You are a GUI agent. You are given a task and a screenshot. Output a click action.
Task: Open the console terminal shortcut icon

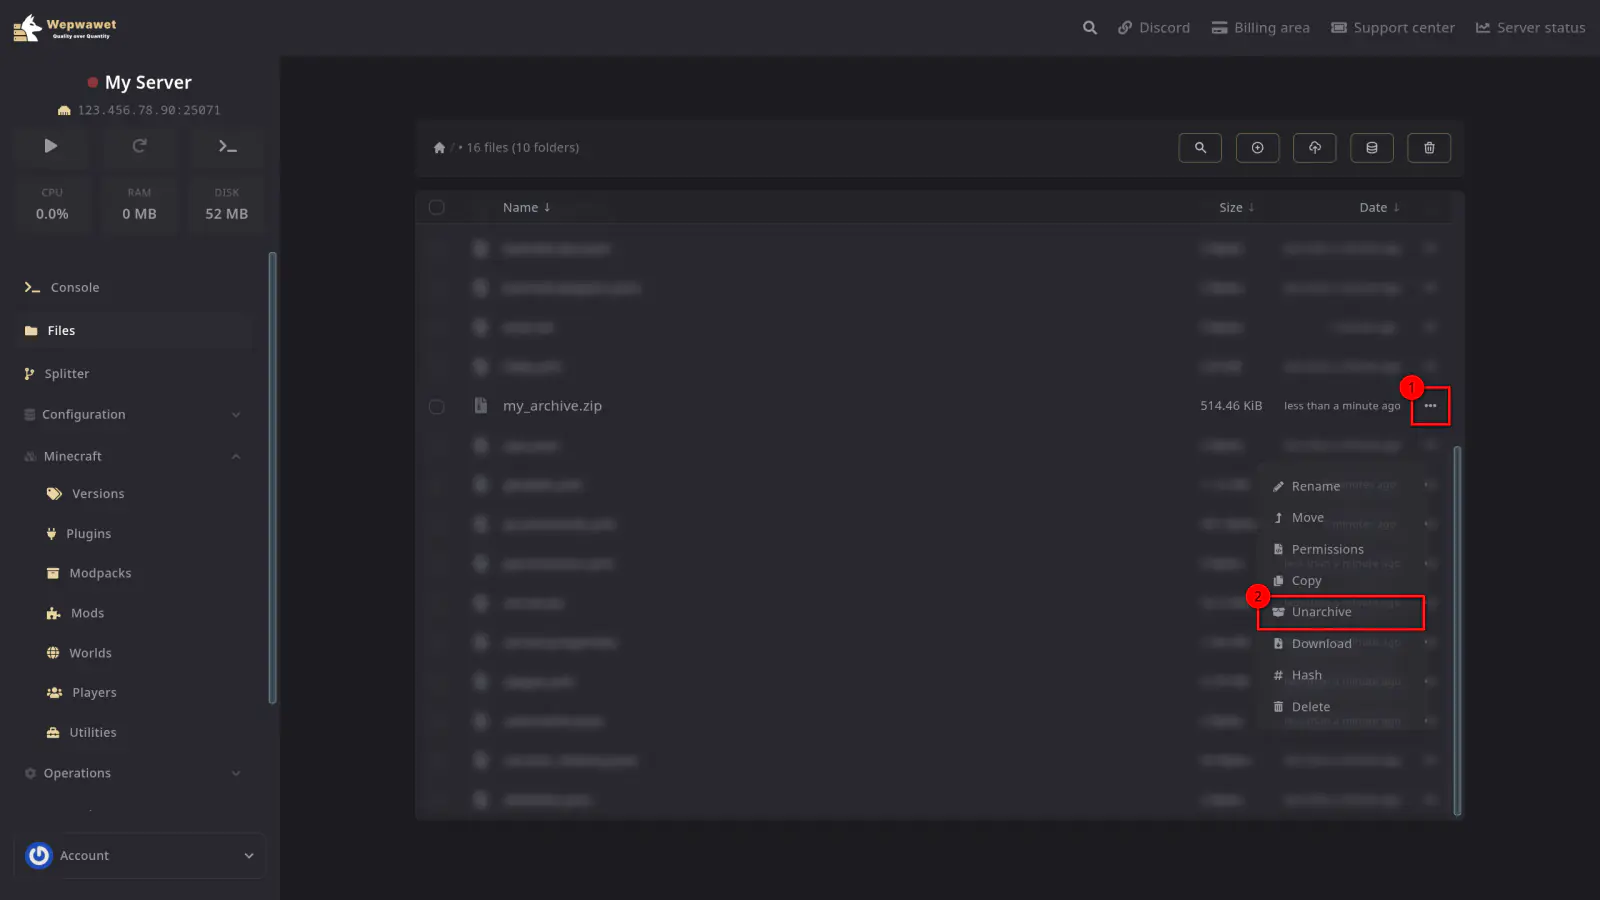tap(227, 146)
